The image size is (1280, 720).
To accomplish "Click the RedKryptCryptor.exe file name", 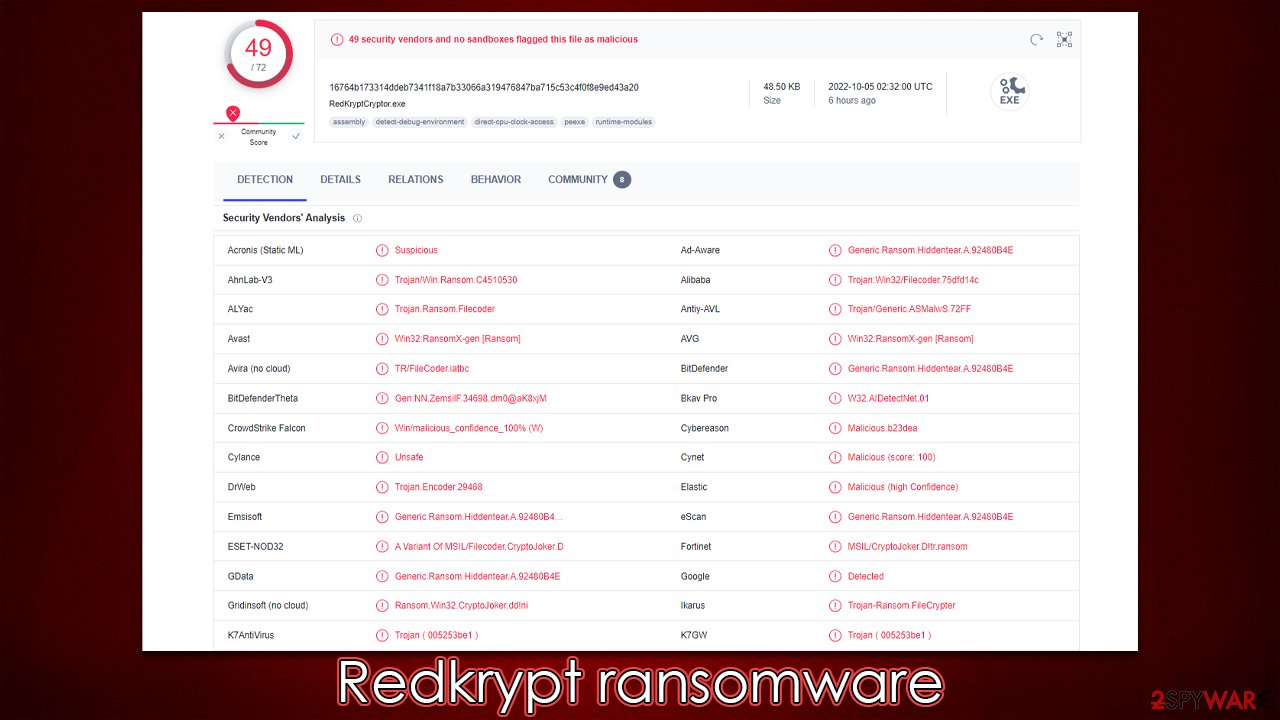I will (x=367, y=104).
